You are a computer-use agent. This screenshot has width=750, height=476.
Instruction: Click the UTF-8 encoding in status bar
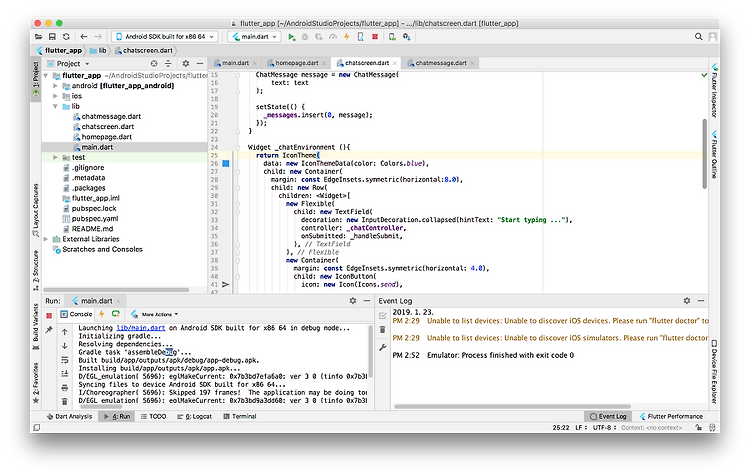pos(604,428)
